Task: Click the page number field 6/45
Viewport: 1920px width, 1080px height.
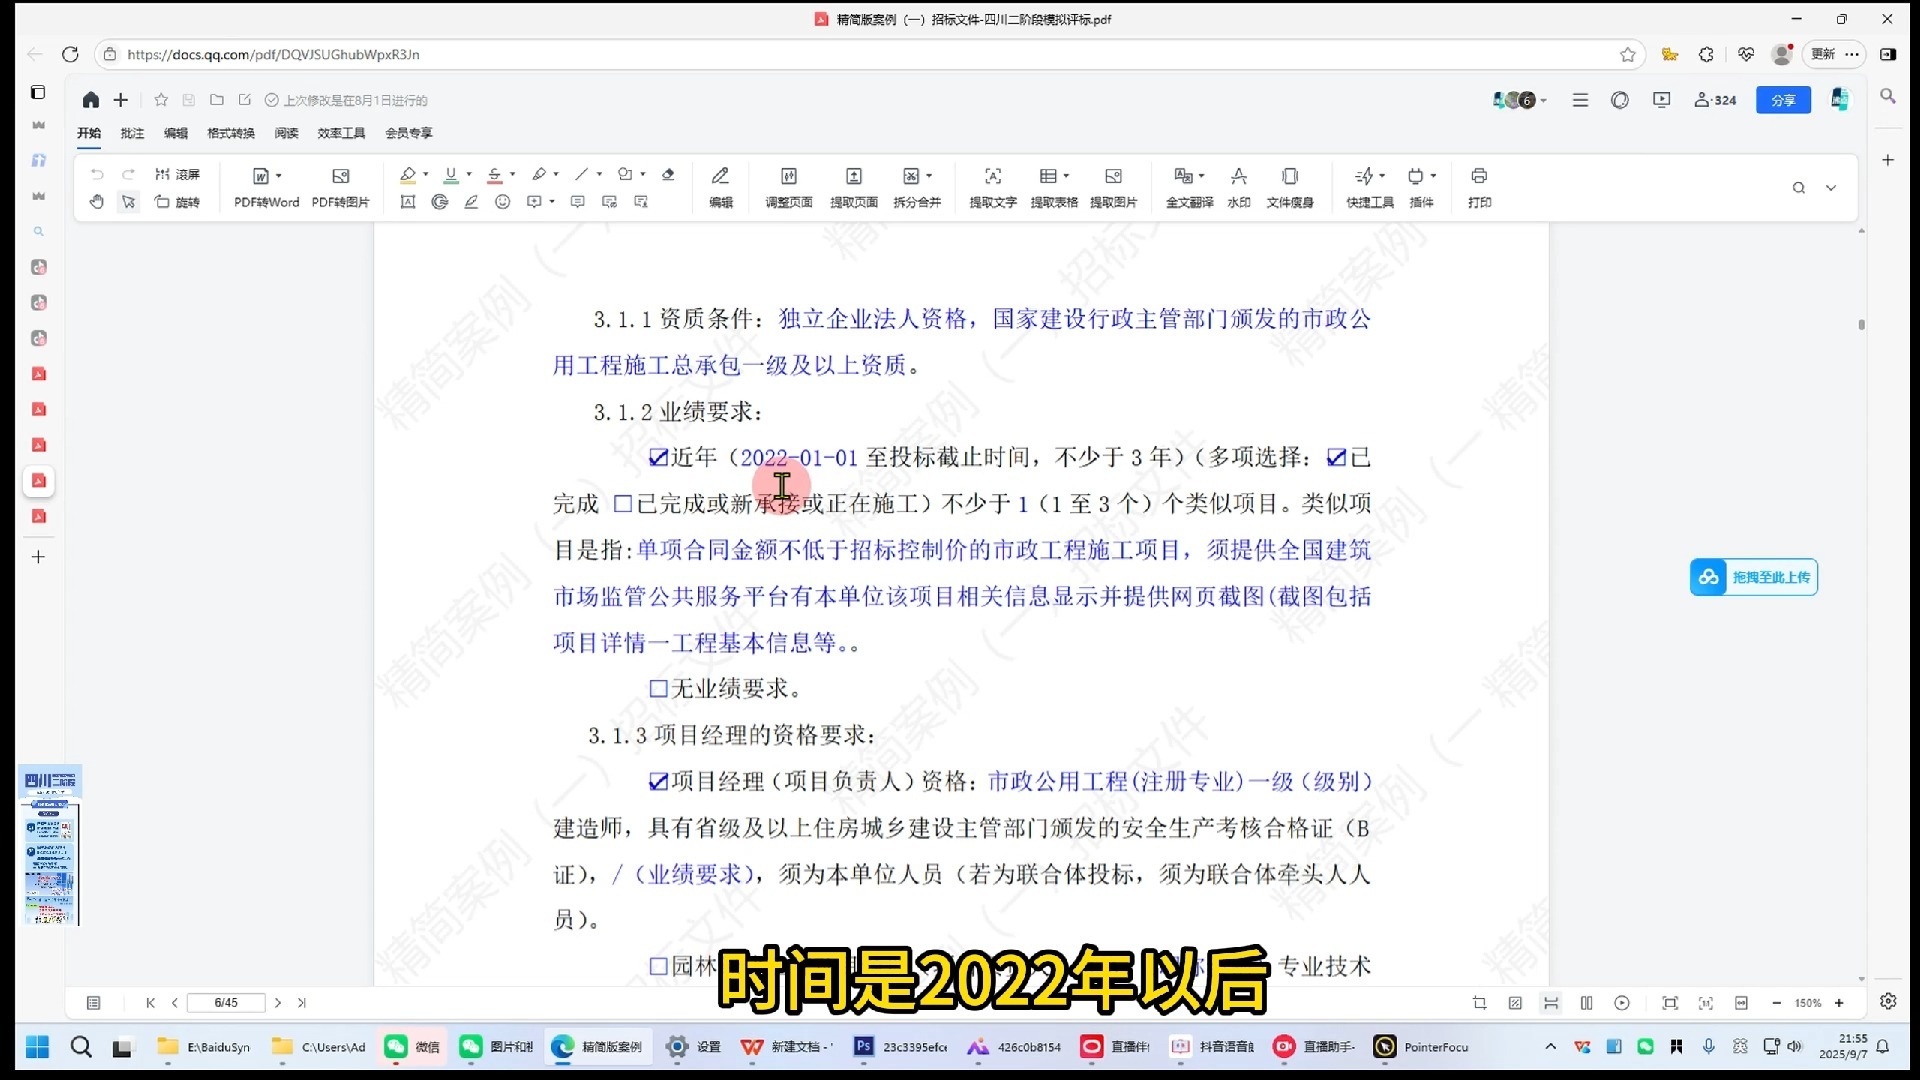Action: point(226,1002)
